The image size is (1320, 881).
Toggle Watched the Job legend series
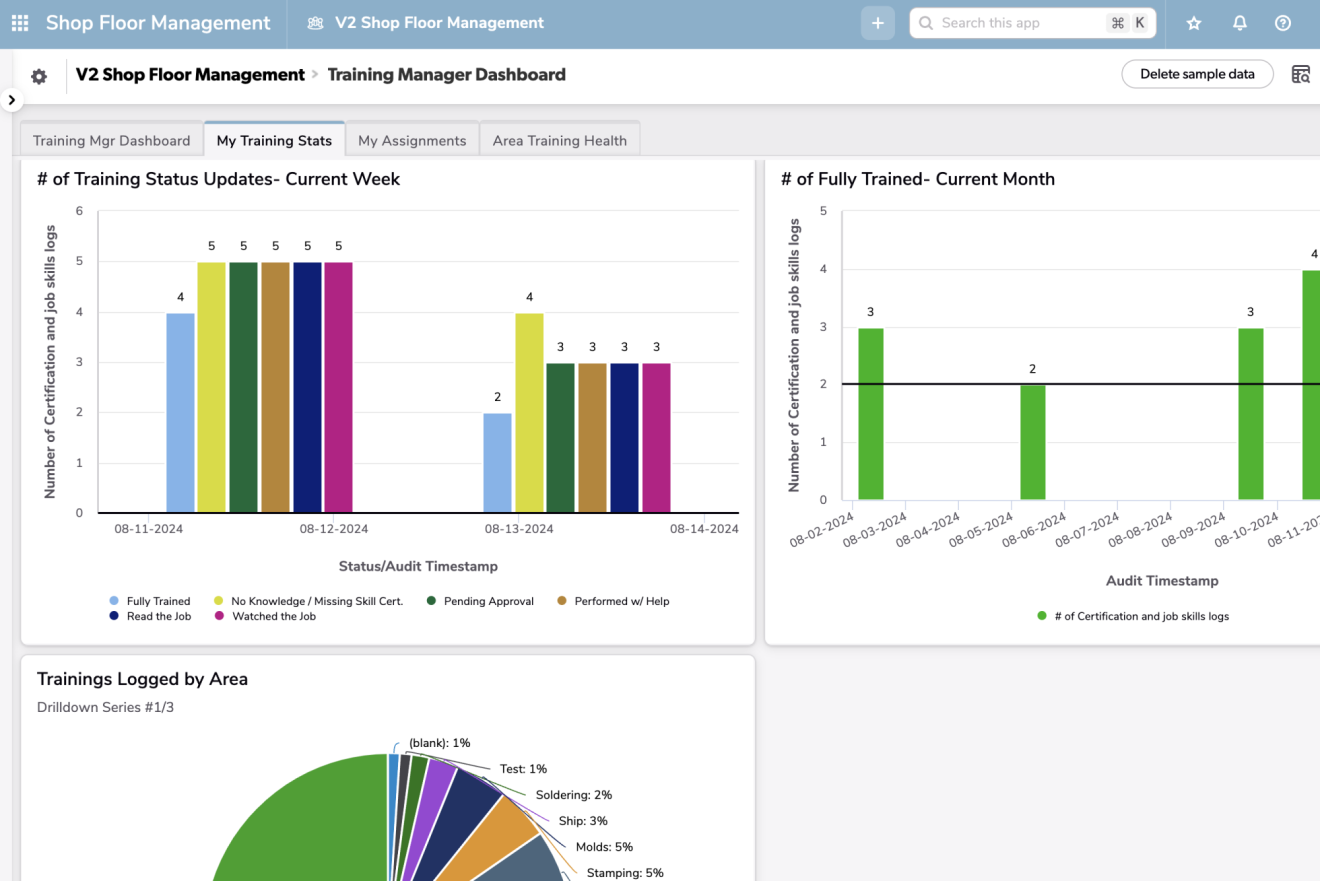[x=273, y=616]
